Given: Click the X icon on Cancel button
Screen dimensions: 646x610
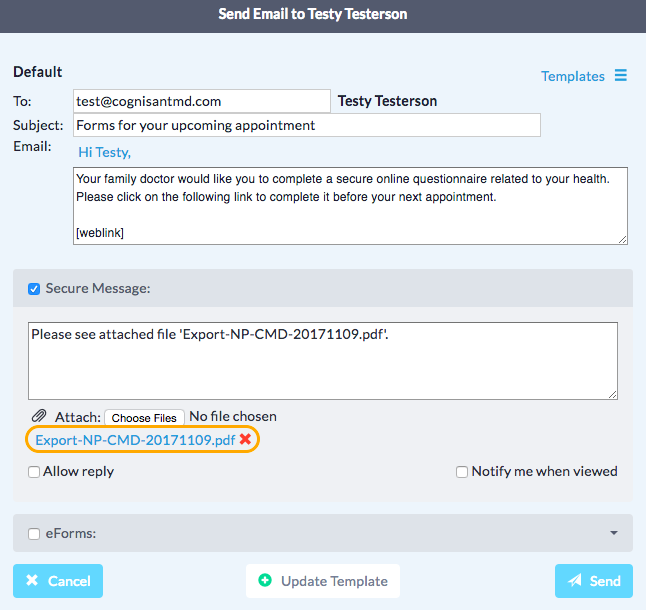Looking at the screenshot, I should pos(33,581).
